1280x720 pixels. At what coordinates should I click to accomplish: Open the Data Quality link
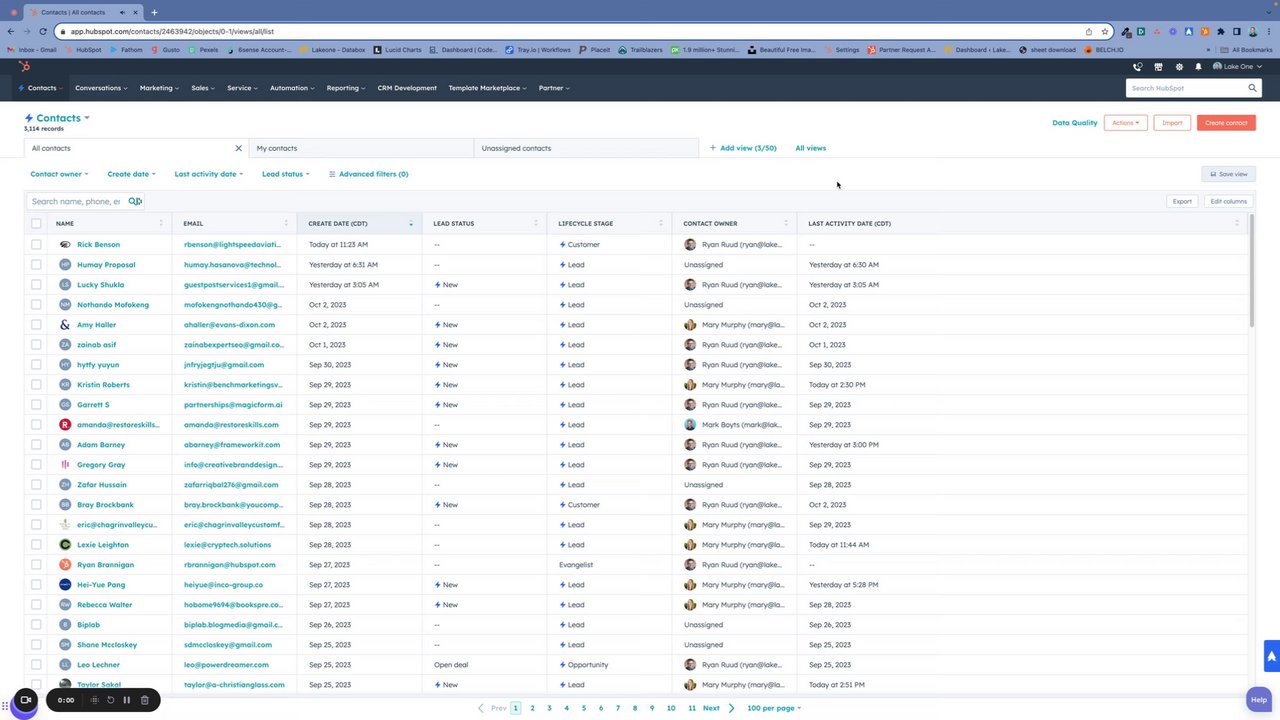(x=1075, y=123)
